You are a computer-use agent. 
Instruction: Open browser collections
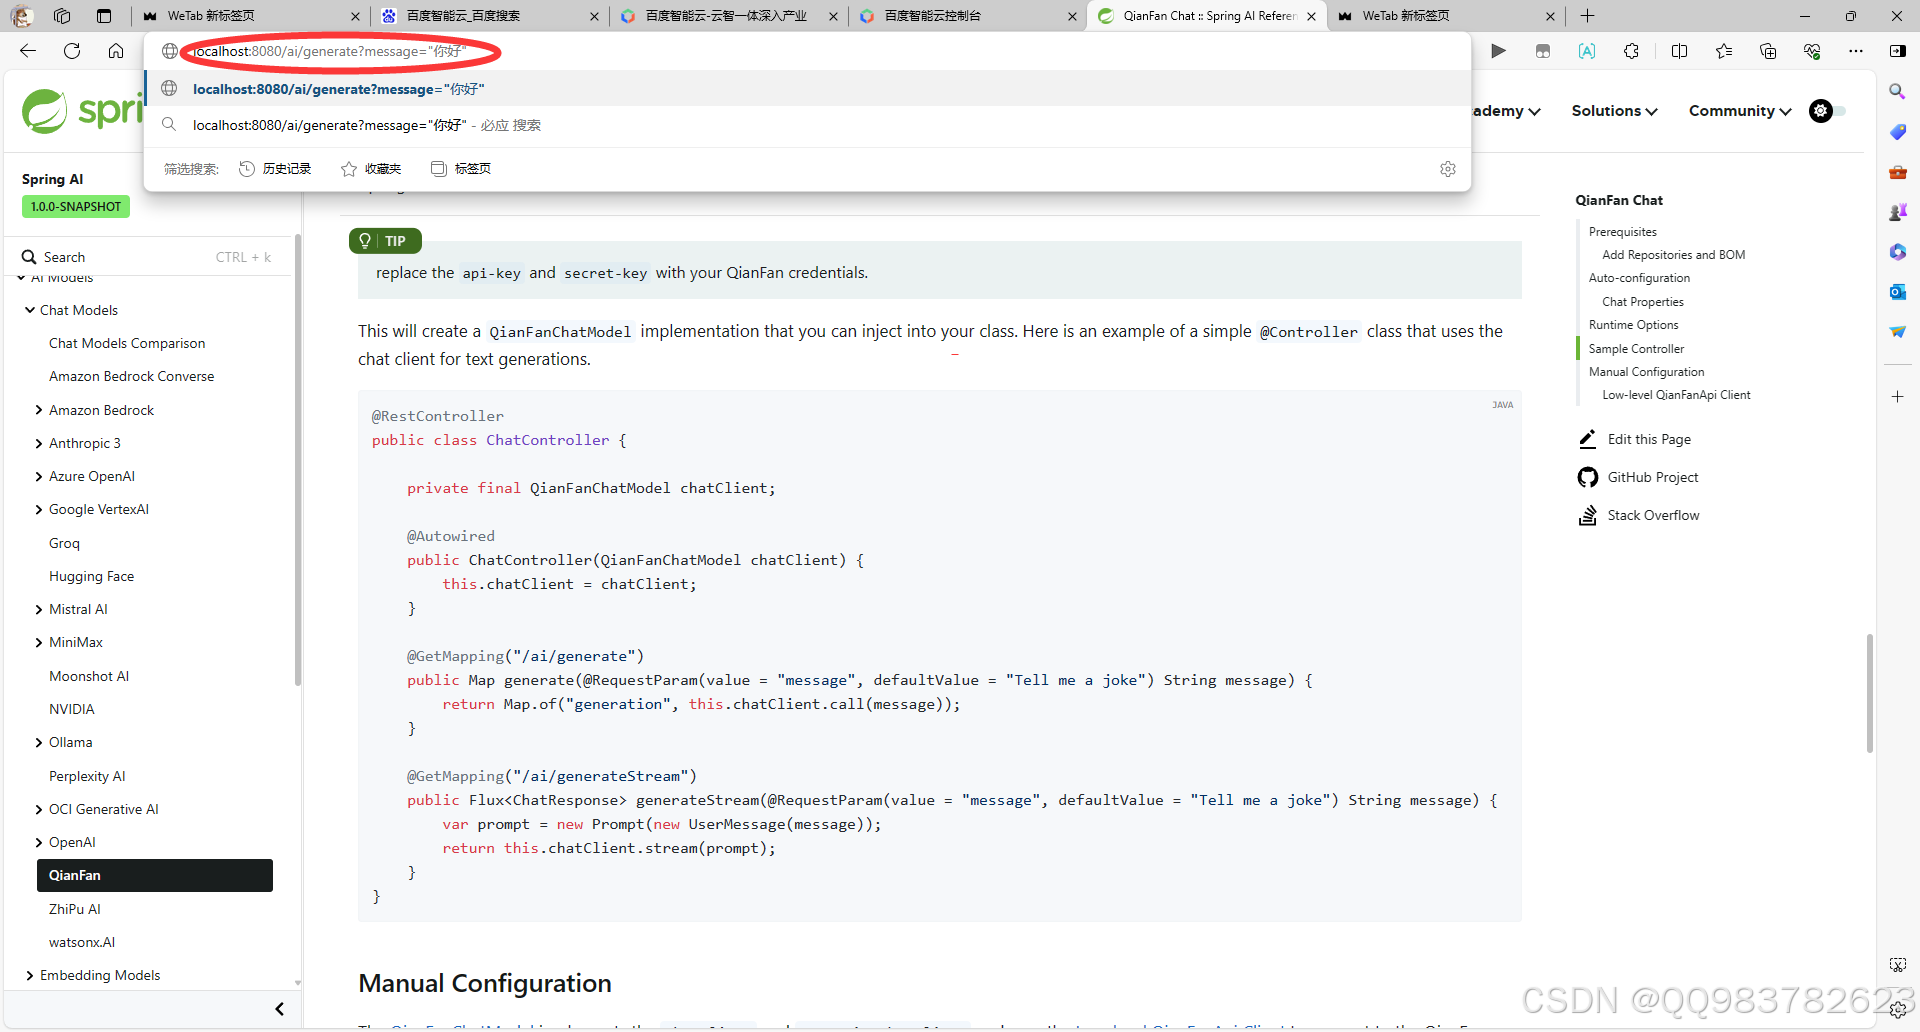1768,51
